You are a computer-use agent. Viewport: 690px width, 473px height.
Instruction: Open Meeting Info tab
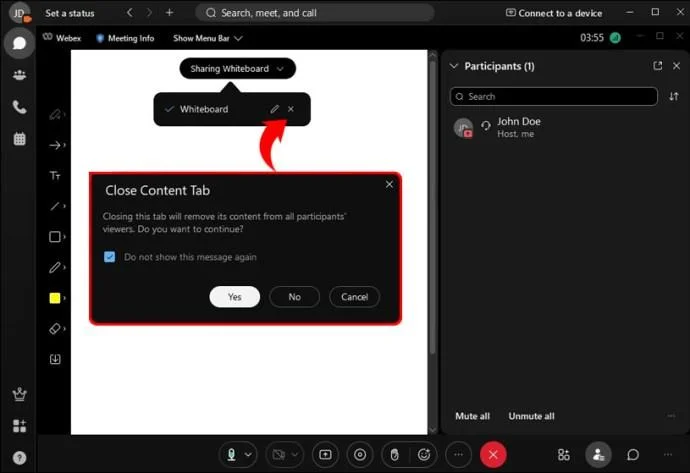tap(125, 38)
